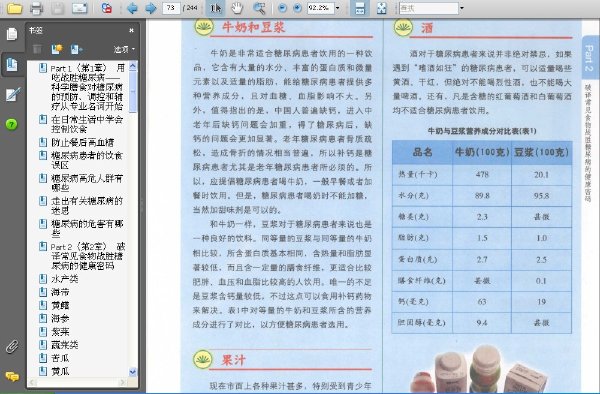Click table header cell 品名
Screen dimensions: 600x394
click(422, 153)
